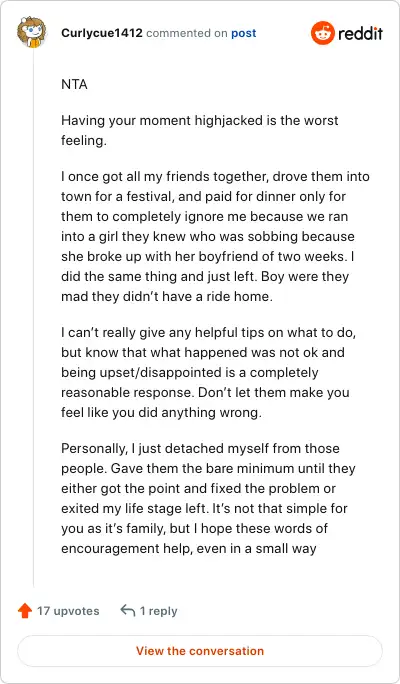The width and height of the screenshot is (400, 684).
Task: Click the "NTA" verdict text
Action: (x=74, y=84)
